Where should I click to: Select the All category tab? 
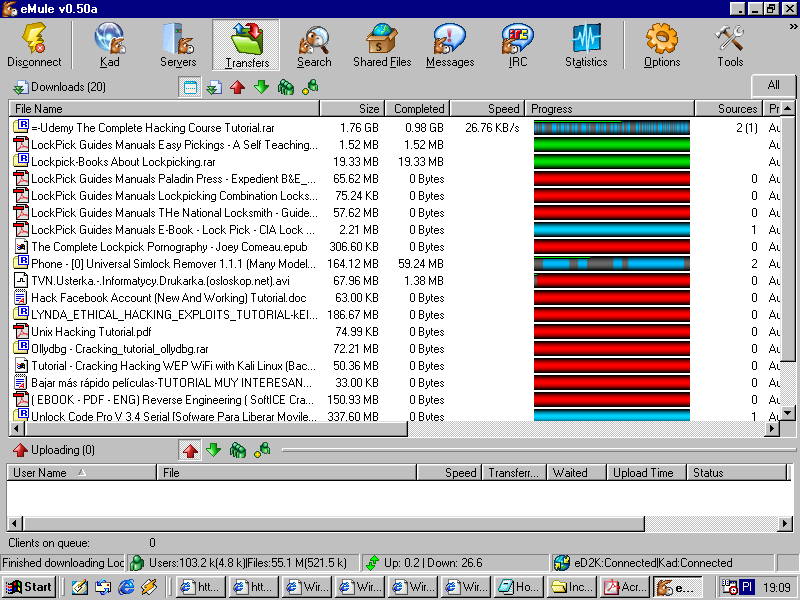[x=773, y=85]
